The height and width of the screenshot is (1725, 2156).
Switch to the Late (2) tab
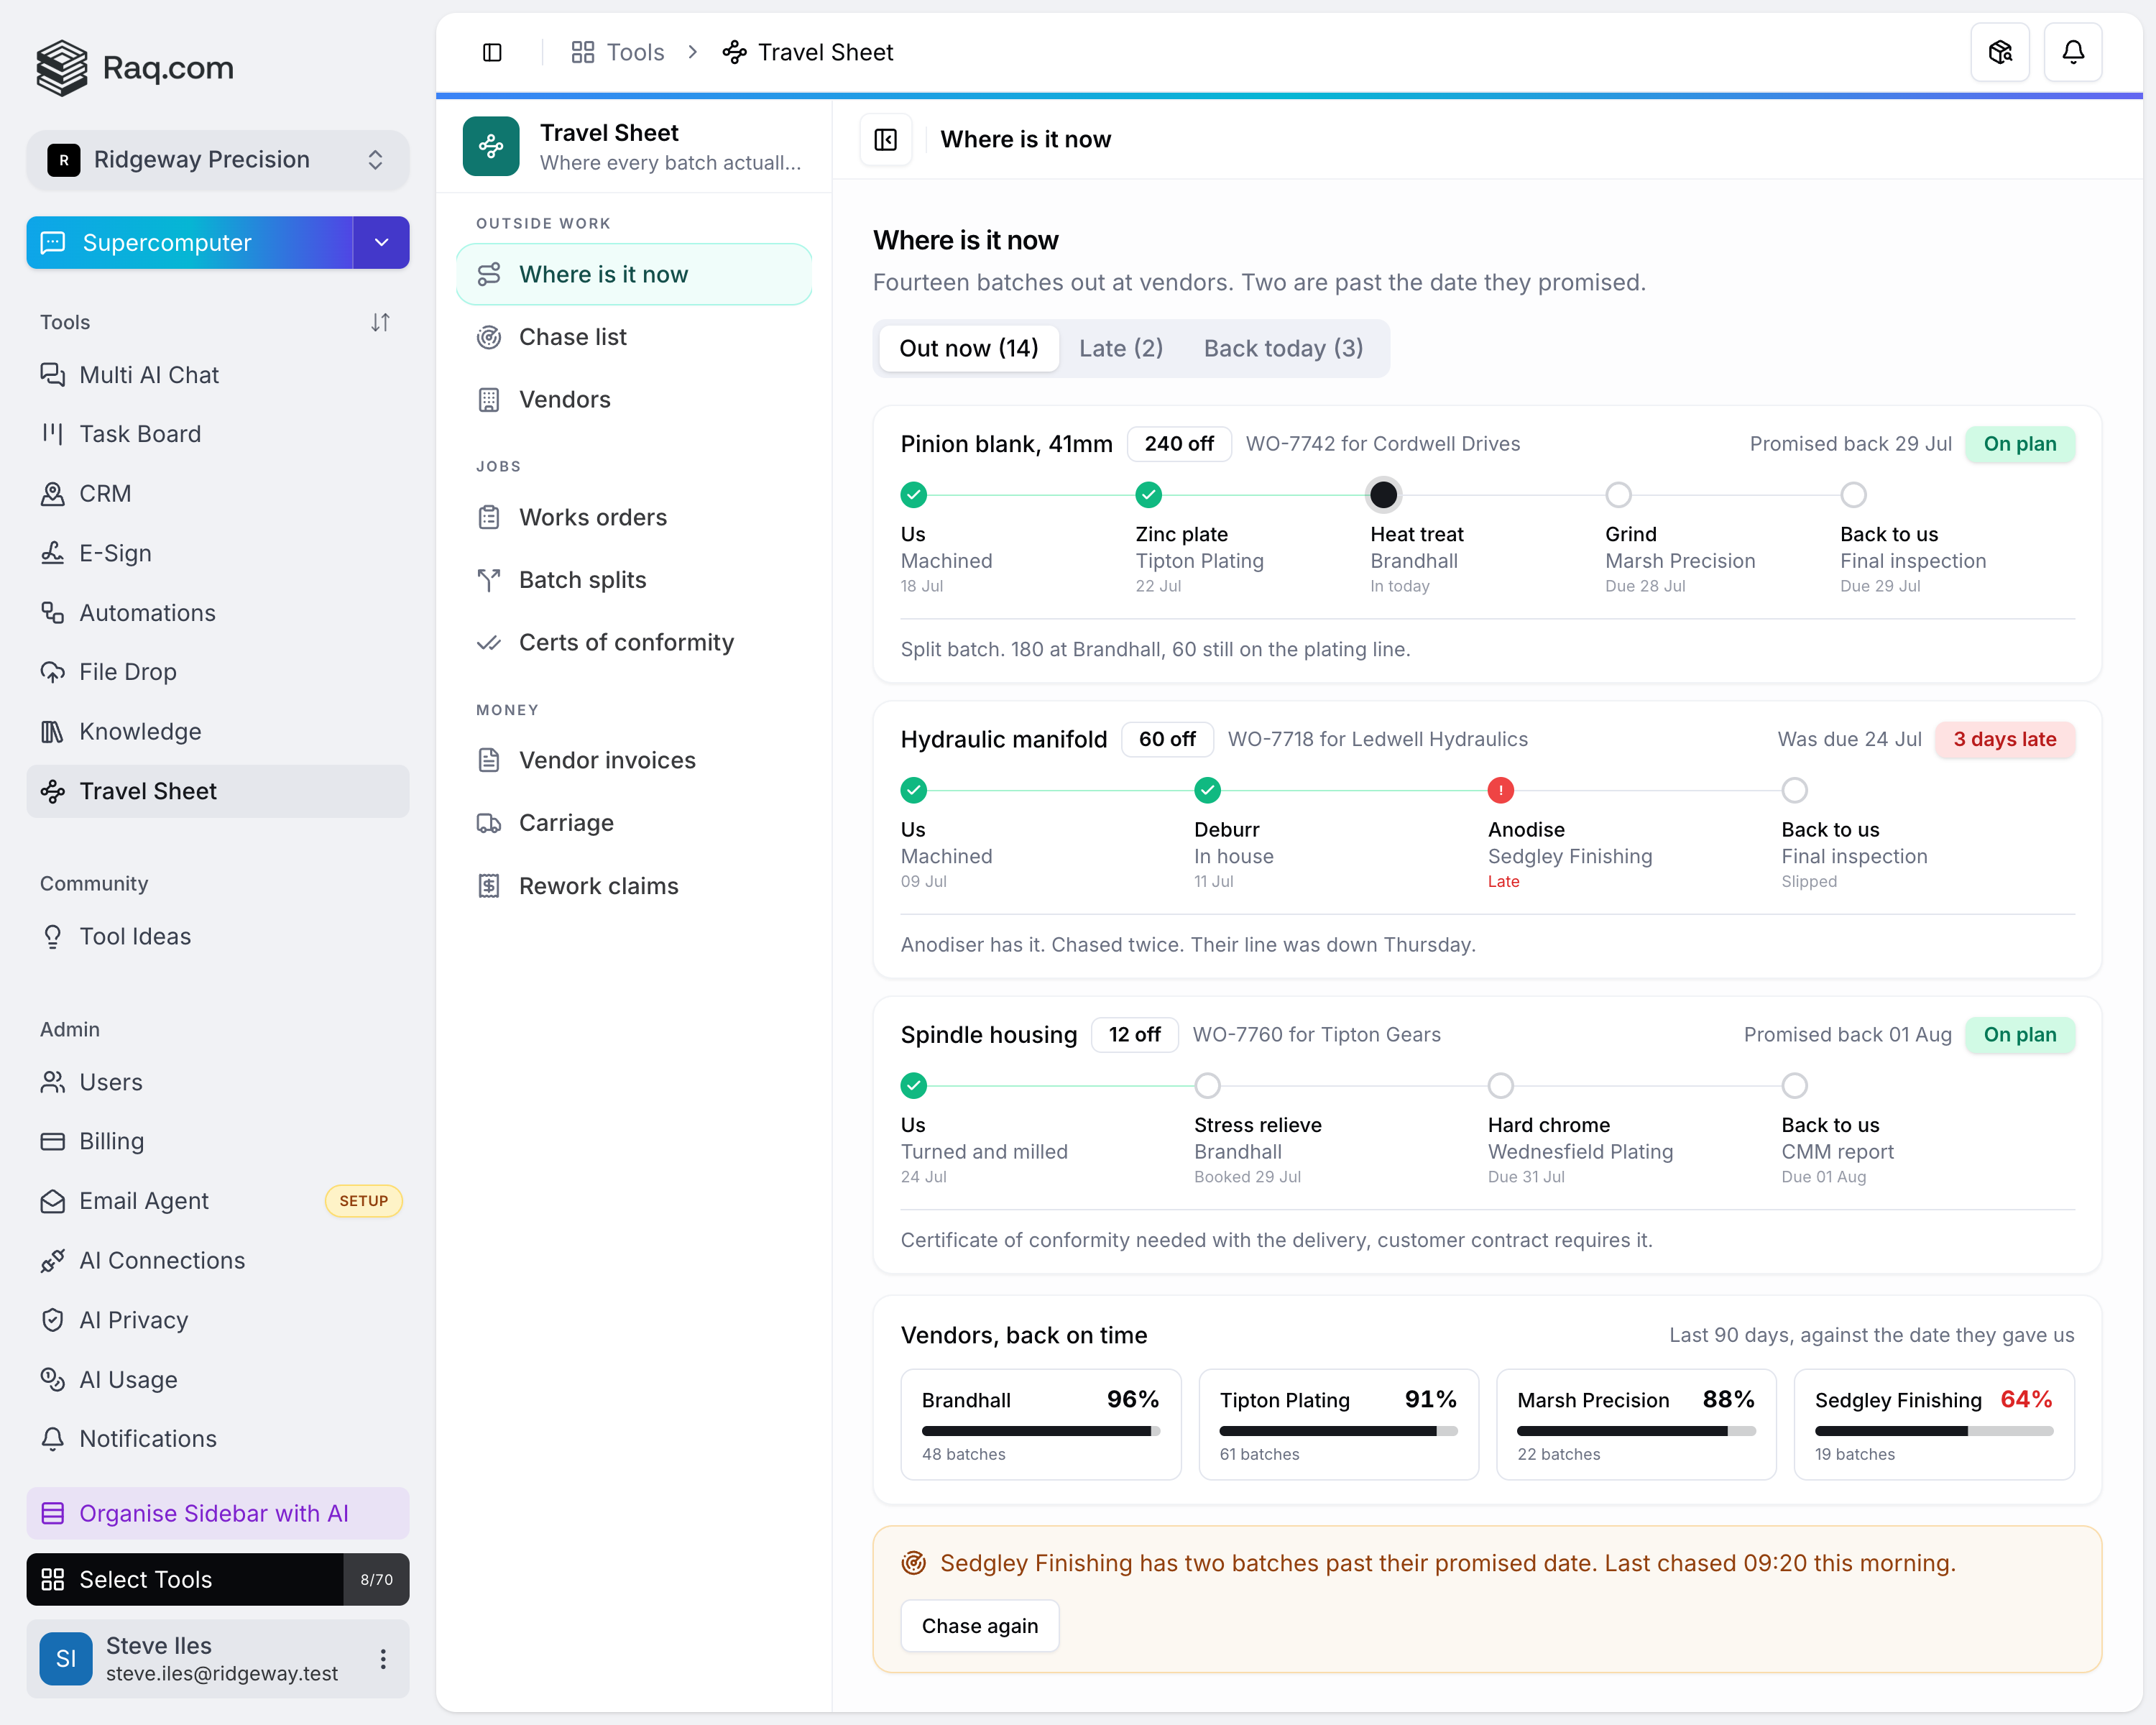coord(1121,348)
